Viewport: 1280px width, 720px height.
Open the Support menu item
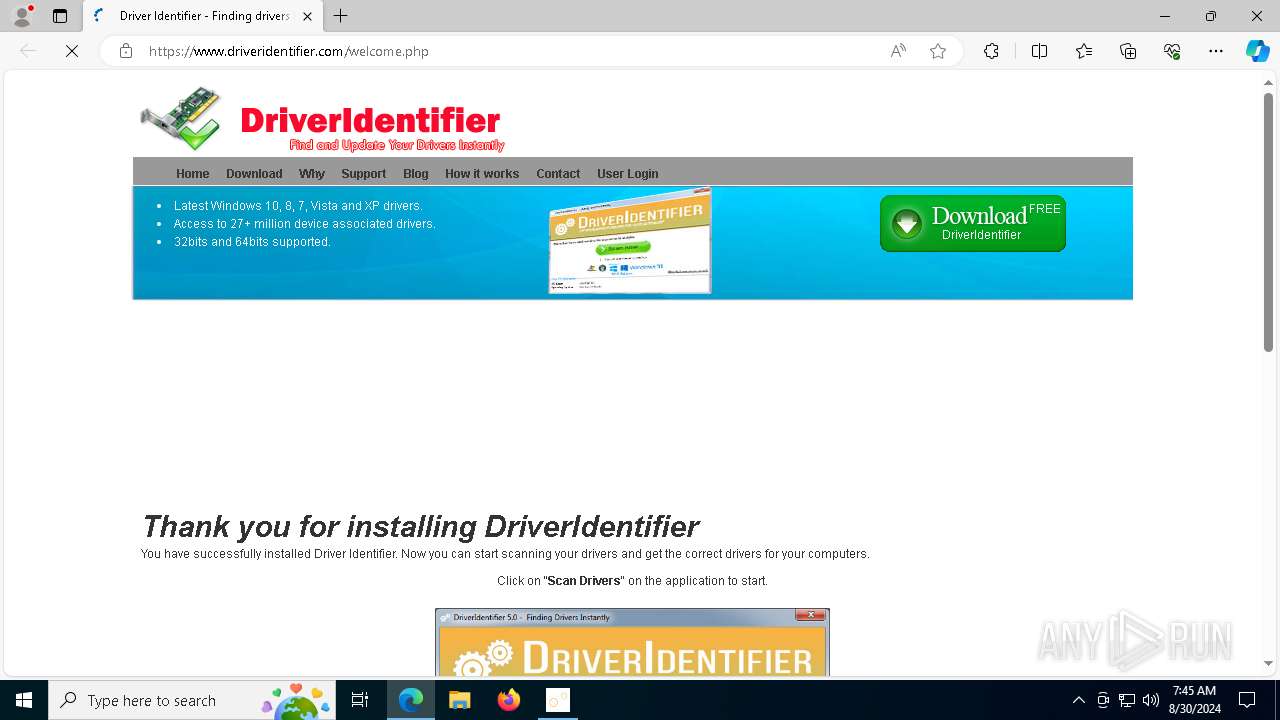point(364,174)
